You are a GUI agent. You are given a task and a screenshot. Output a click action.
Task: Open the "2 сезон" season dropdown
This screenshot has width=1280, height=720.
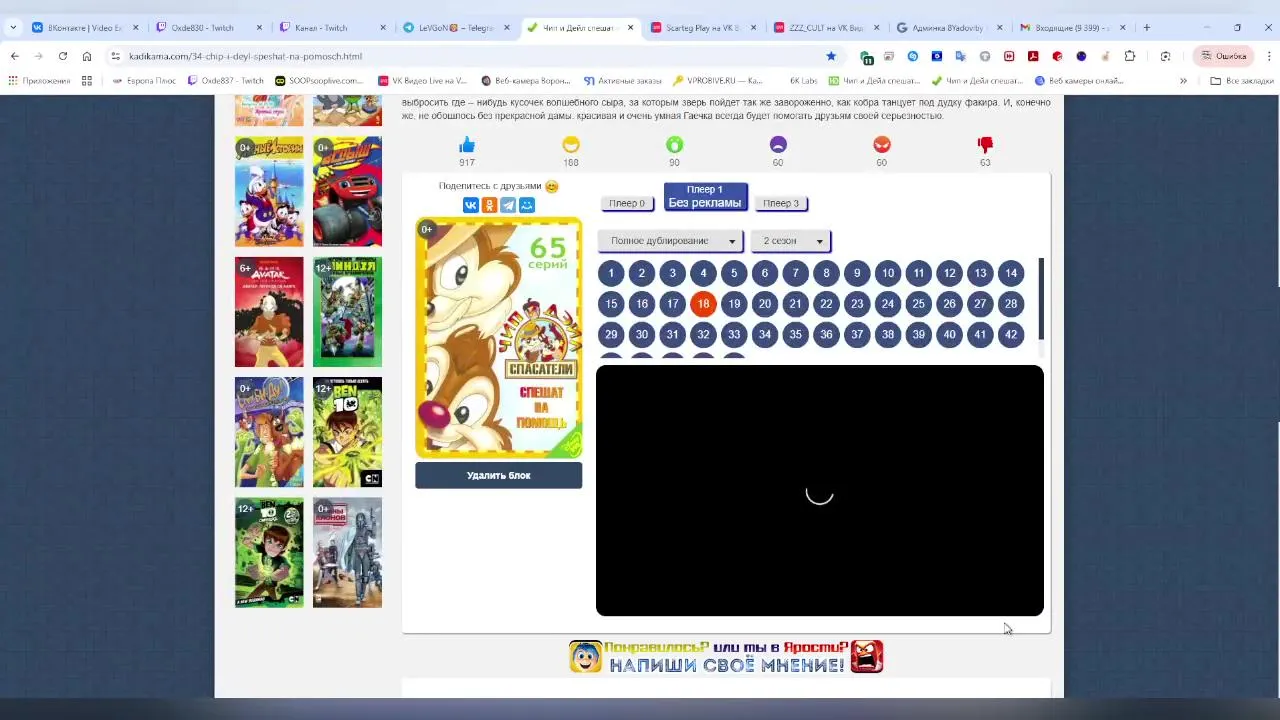pos(791,241)
